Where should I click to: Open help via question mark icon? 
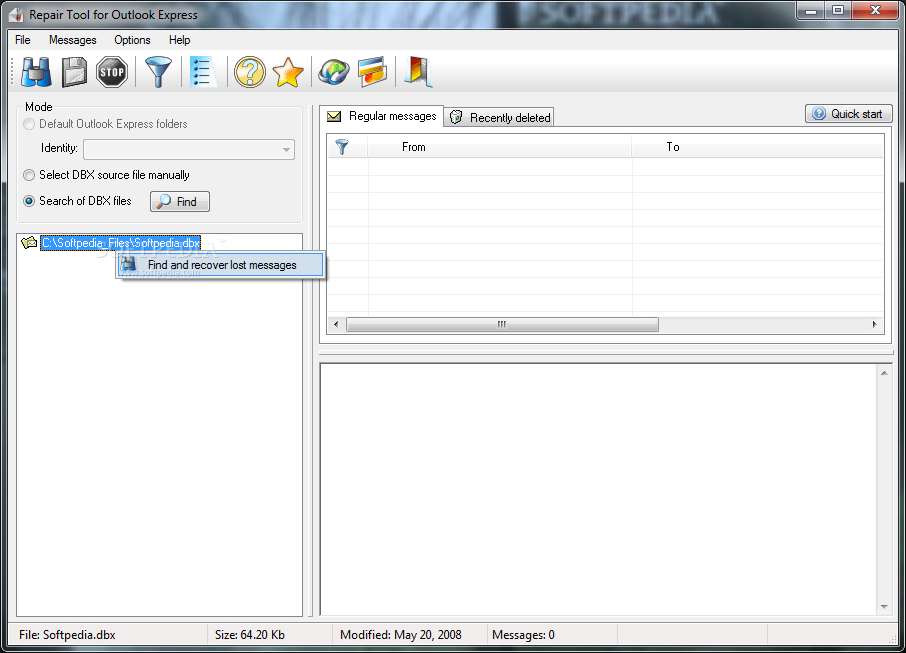(x=250, y=72)
